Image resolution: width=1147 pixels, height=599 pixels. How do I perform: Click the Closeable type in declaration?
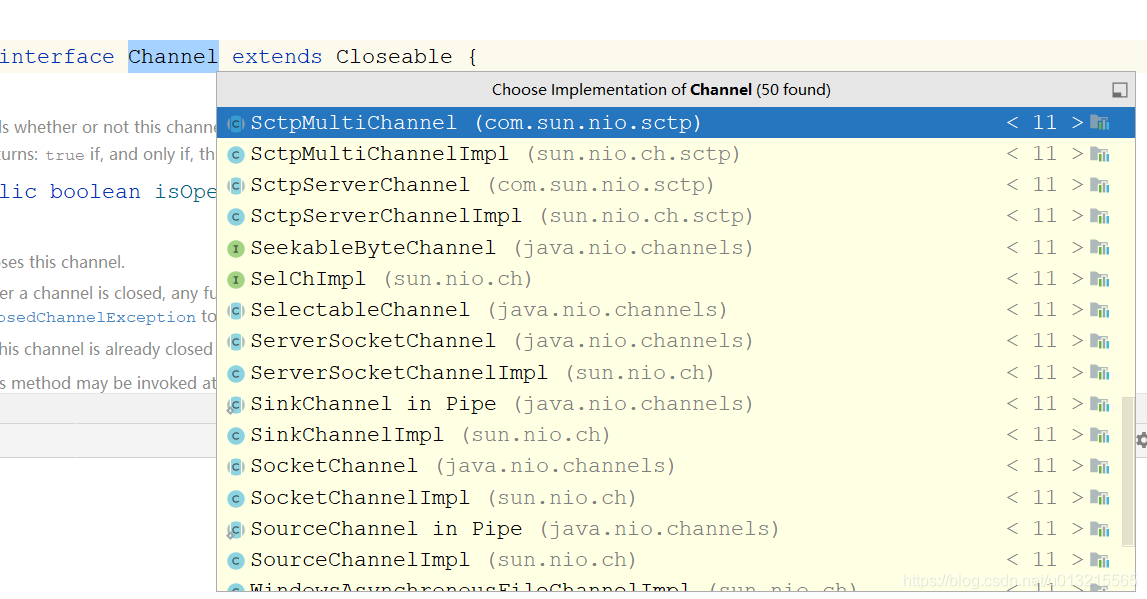(394, 56)
